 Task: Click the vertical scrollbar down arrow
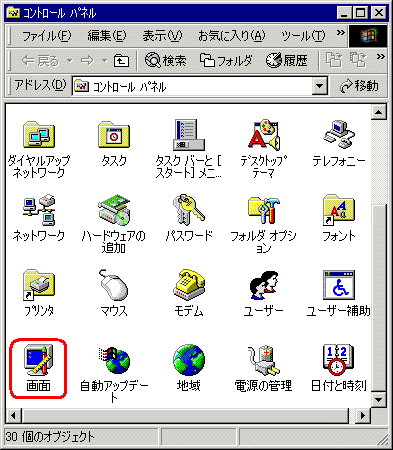pyautogui.click(x=378, y=399)
